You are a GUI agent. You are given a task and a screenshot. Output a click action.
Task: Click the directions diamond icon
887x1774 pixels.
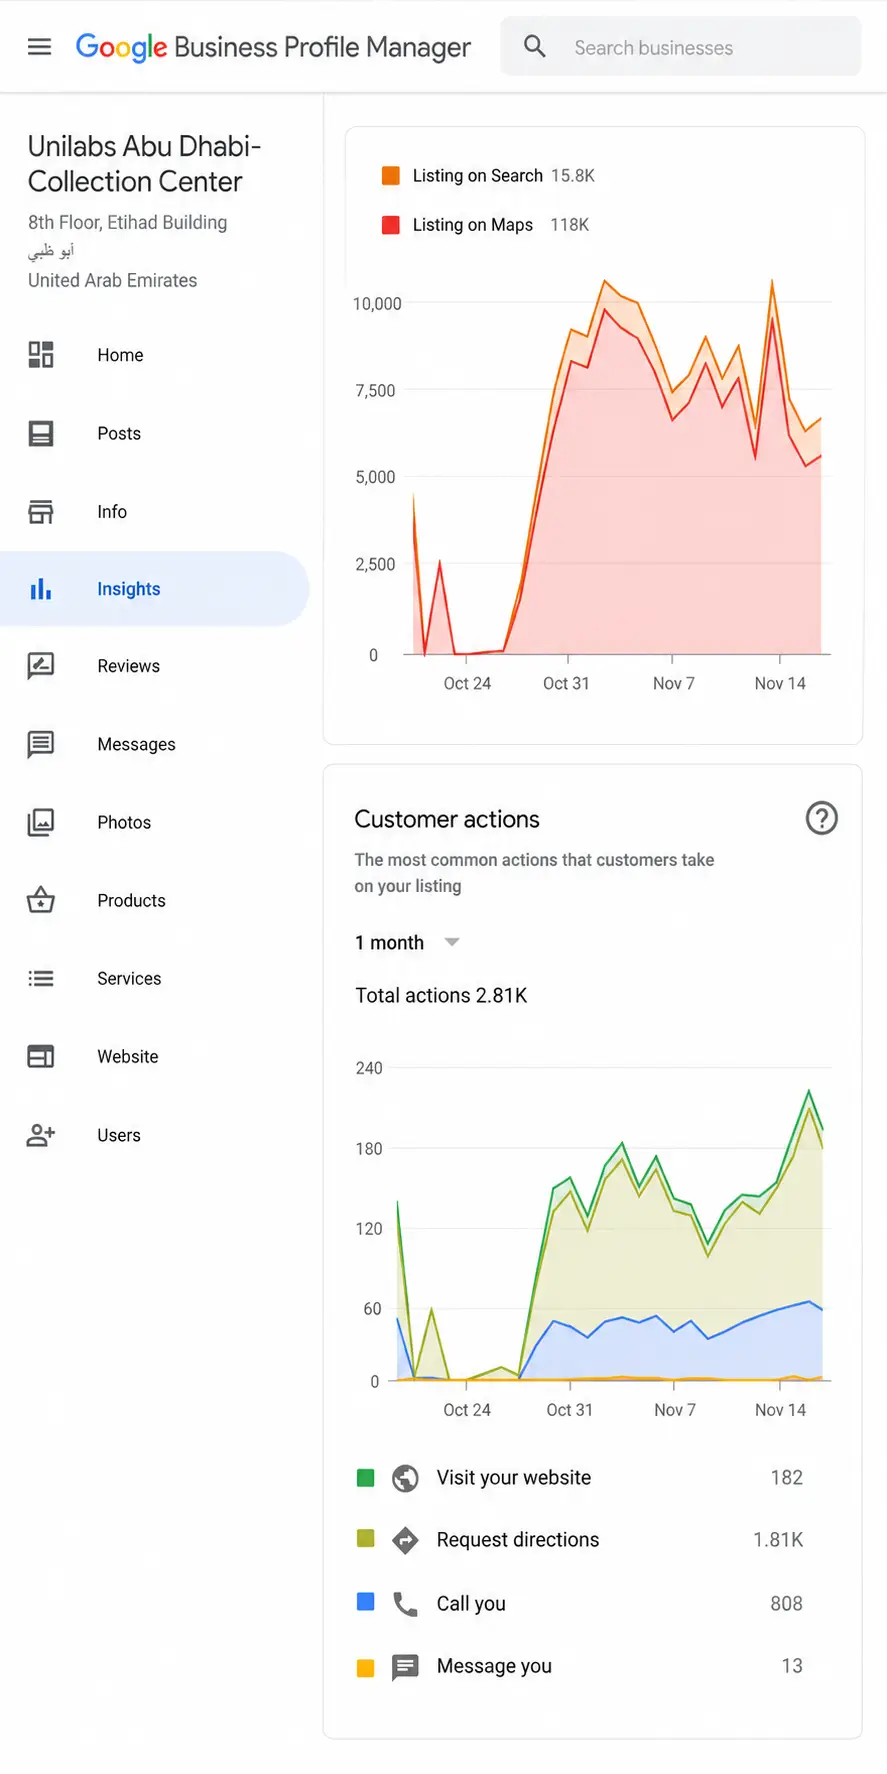[405, 1540]
